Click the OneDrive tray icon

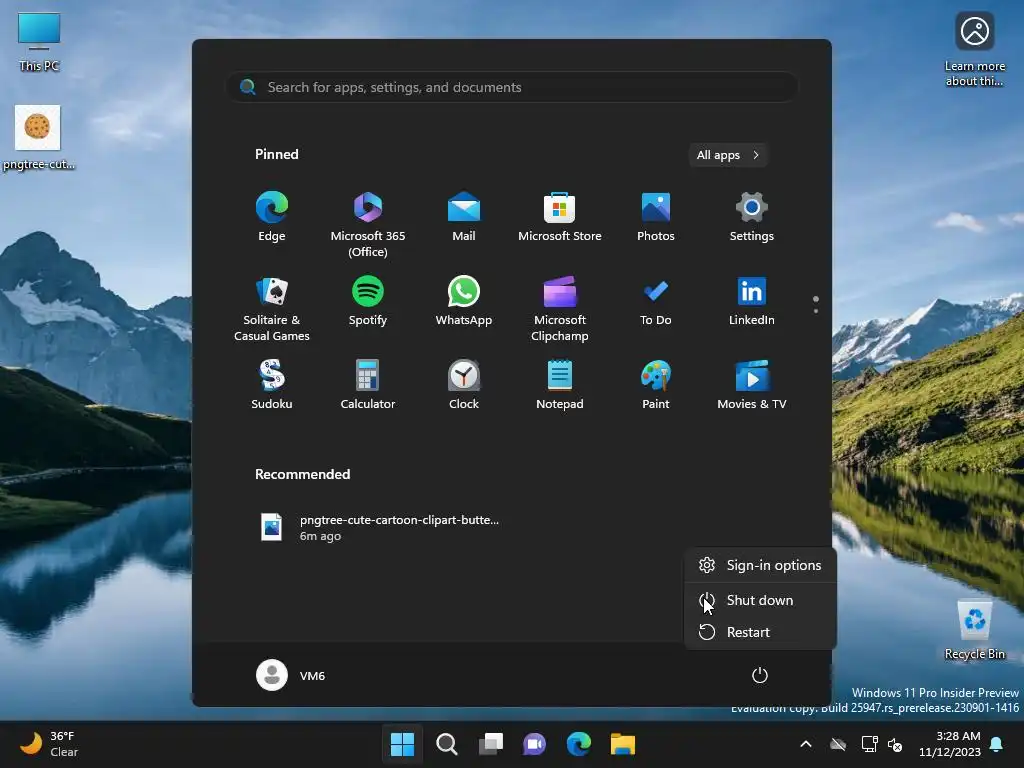tap(838, 744)
